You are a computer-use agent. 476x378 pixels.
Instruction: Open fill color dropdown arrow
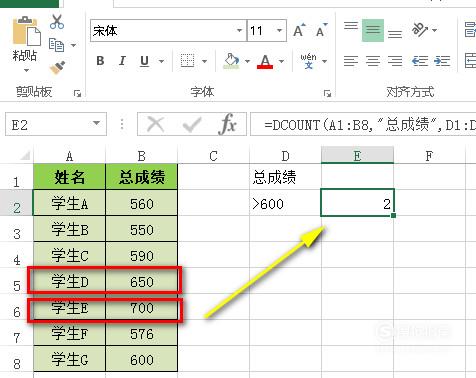247,61
